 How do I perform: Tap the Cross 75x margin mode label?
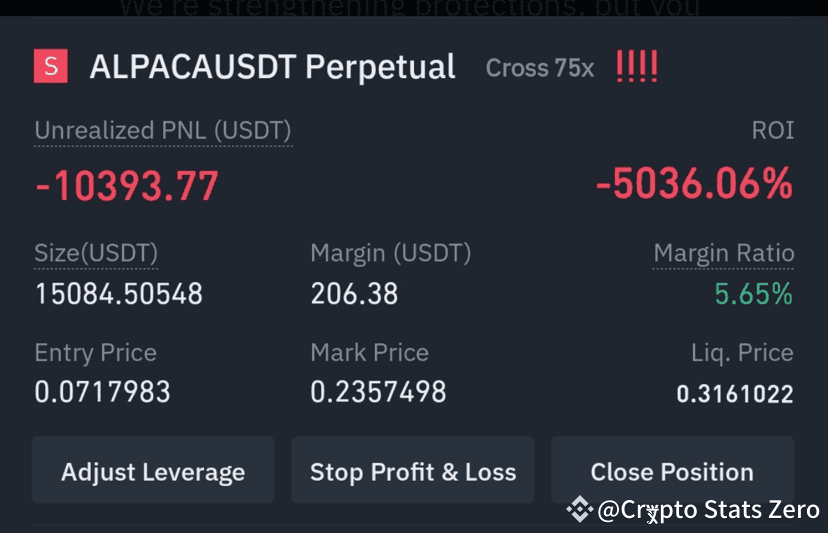[x=539, y=68]
